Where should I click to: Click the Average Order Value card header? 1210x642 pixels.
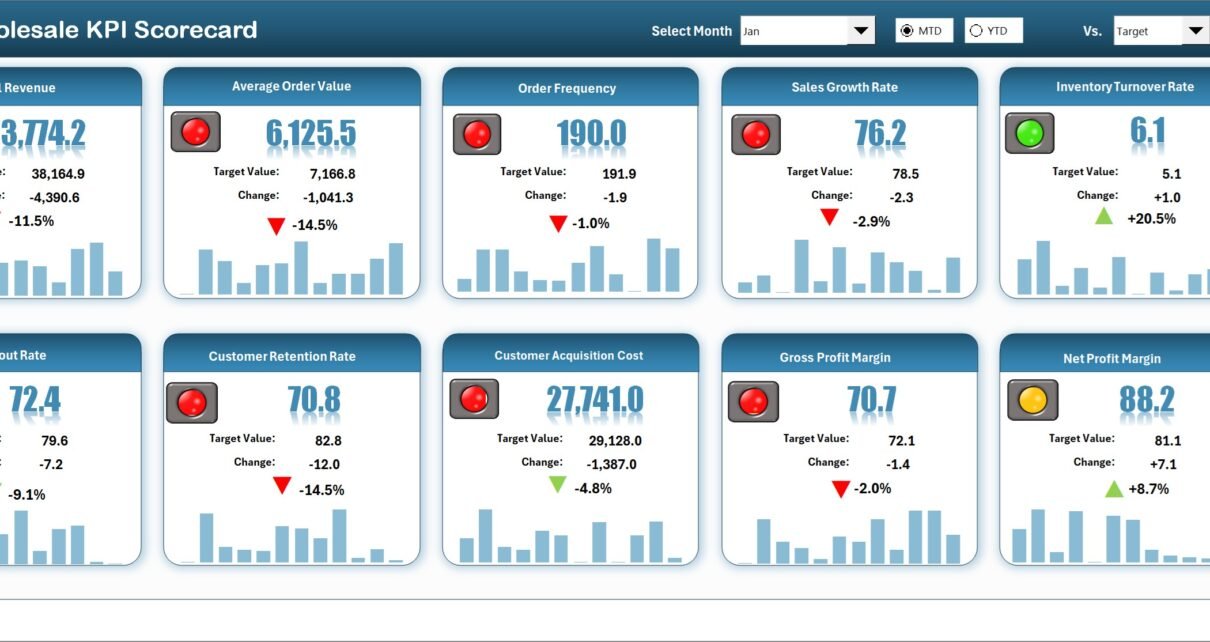pos(291,87)
